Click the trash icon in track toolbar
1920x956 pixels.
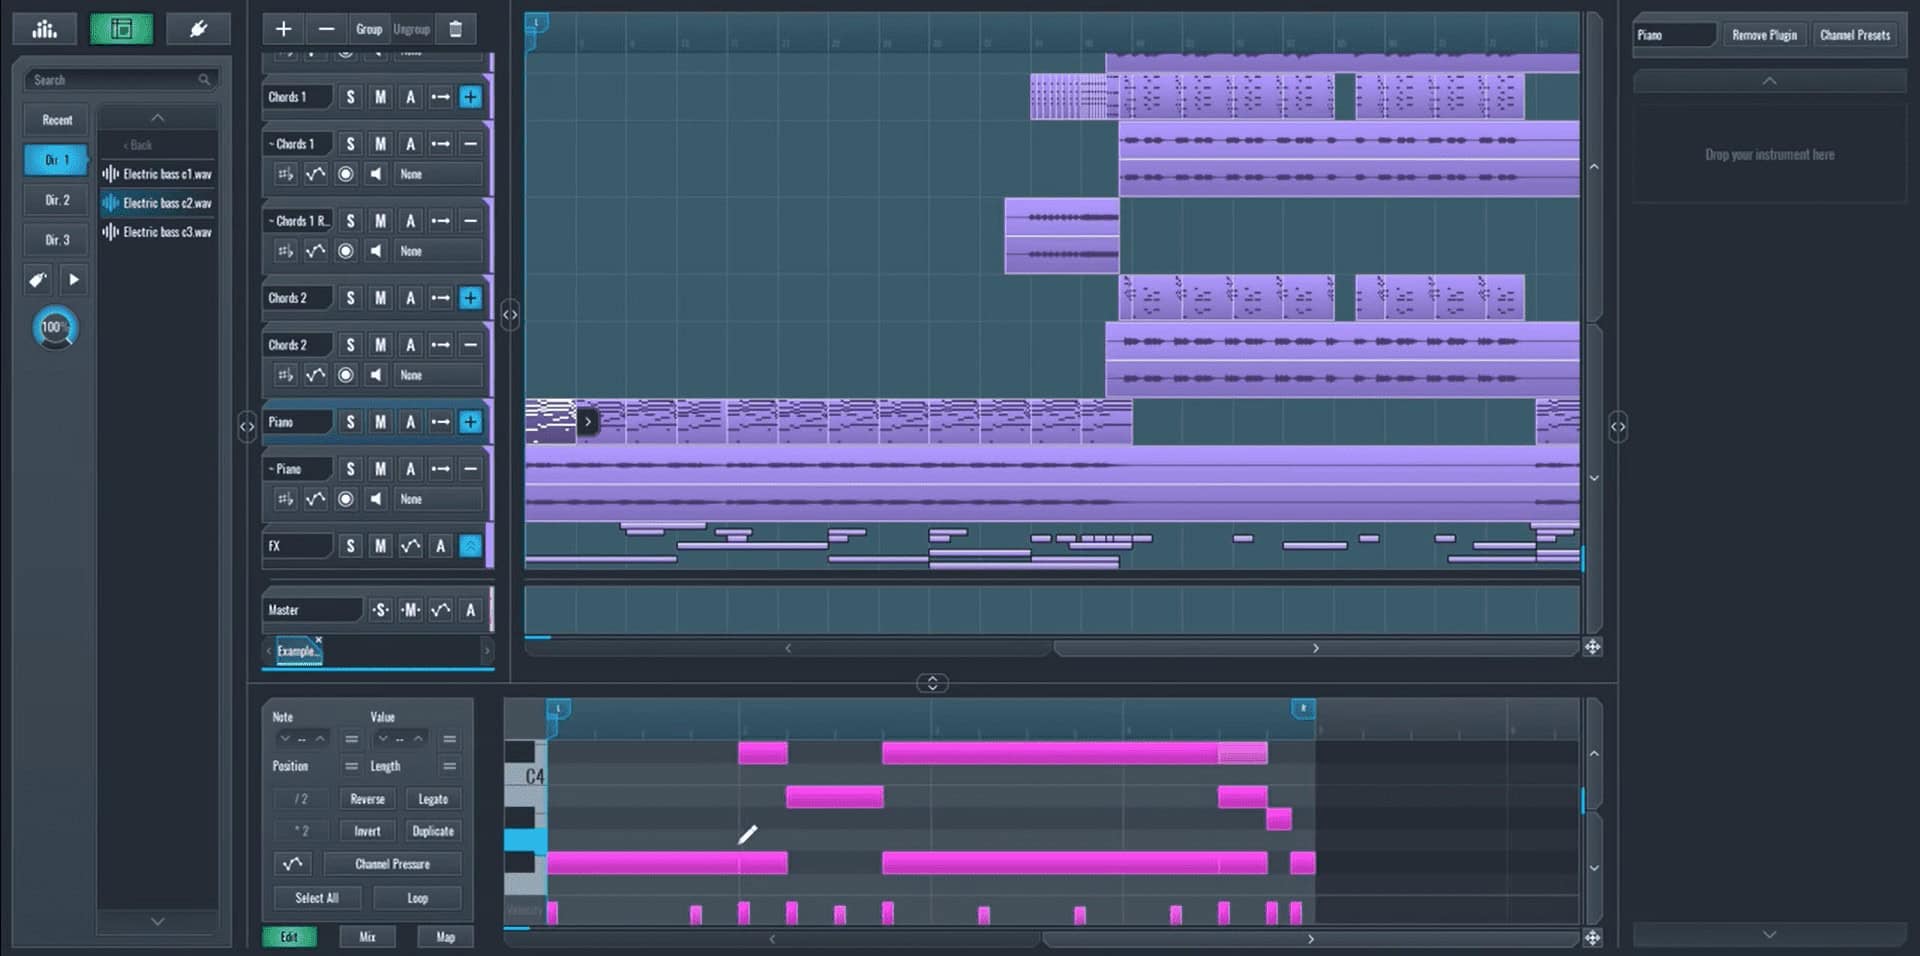(456, 29)
